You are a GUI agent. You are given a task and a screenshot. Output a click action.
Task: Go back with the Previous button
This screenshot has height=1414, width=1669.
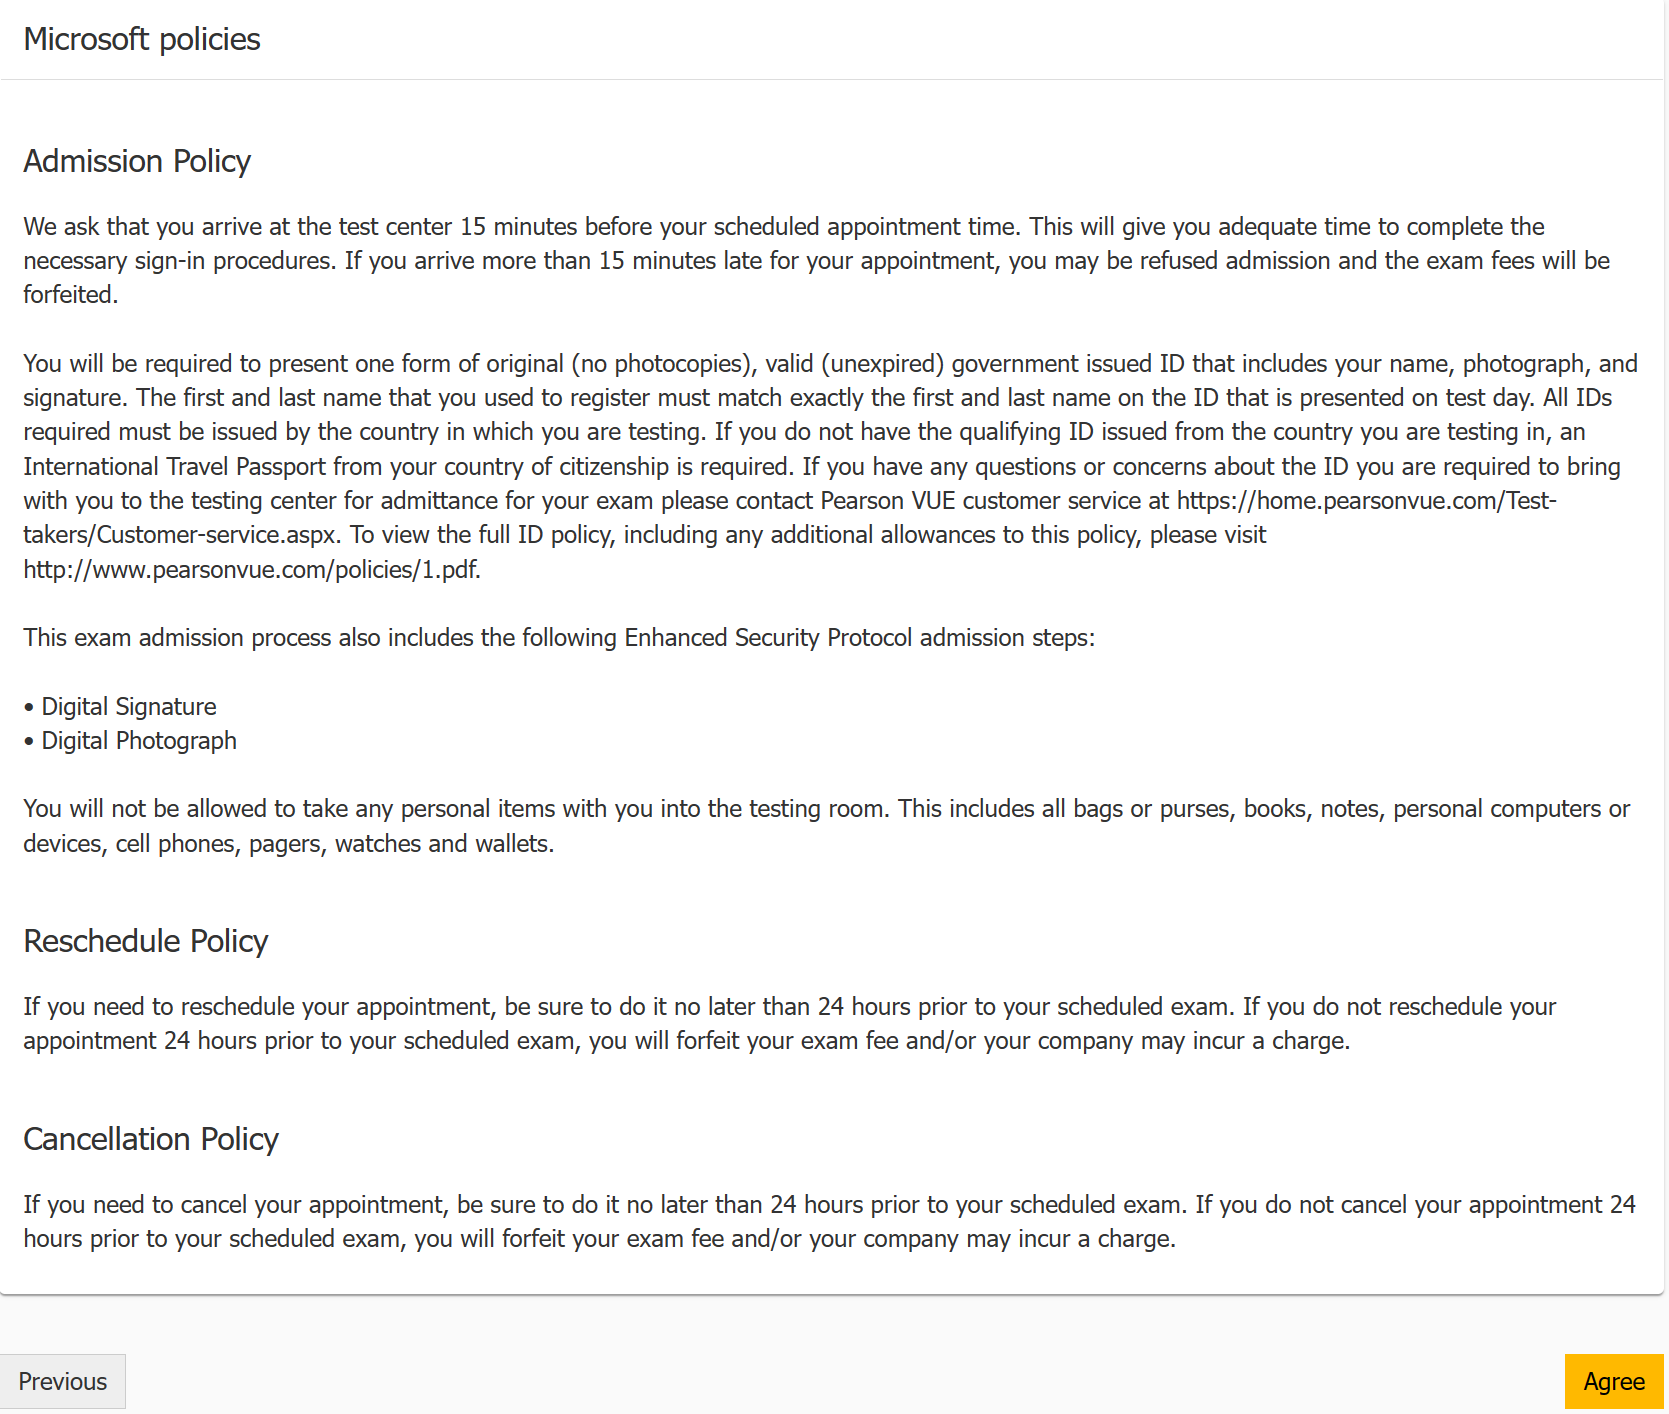[62, 1381]
